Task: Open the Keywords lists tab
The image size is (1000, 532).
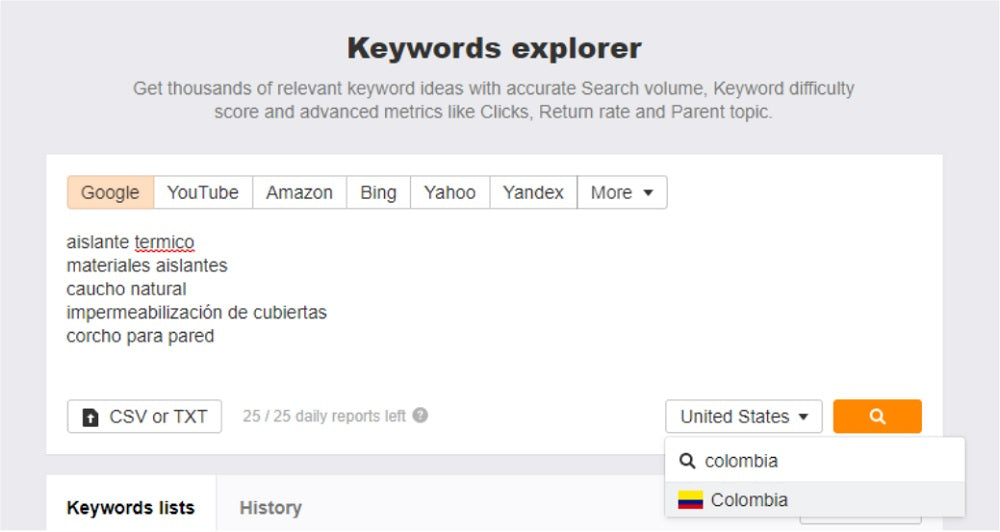Action: coord(131,508)
